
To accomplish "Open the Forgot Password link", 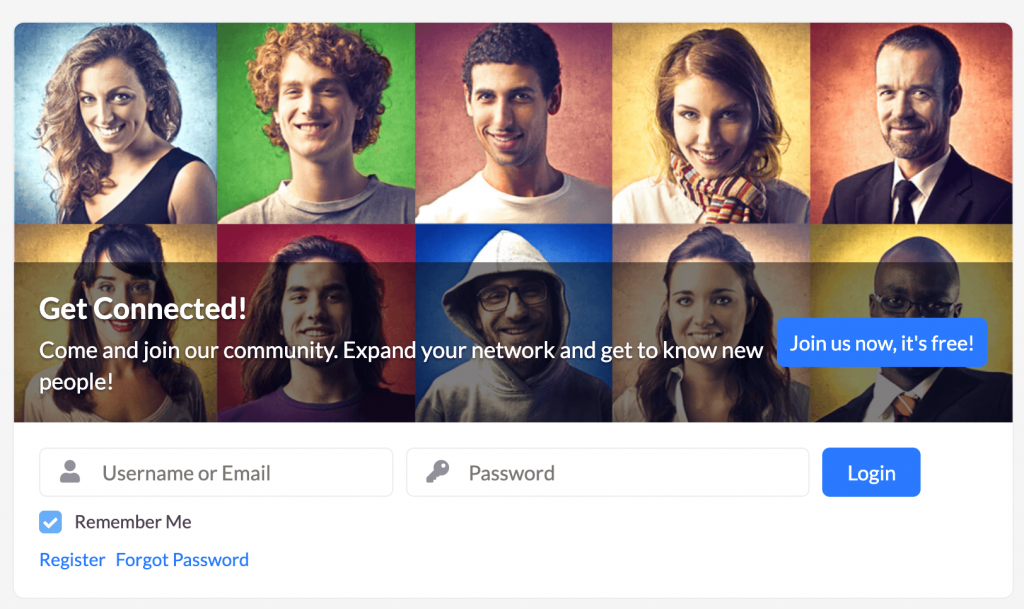I will point(182,560).
